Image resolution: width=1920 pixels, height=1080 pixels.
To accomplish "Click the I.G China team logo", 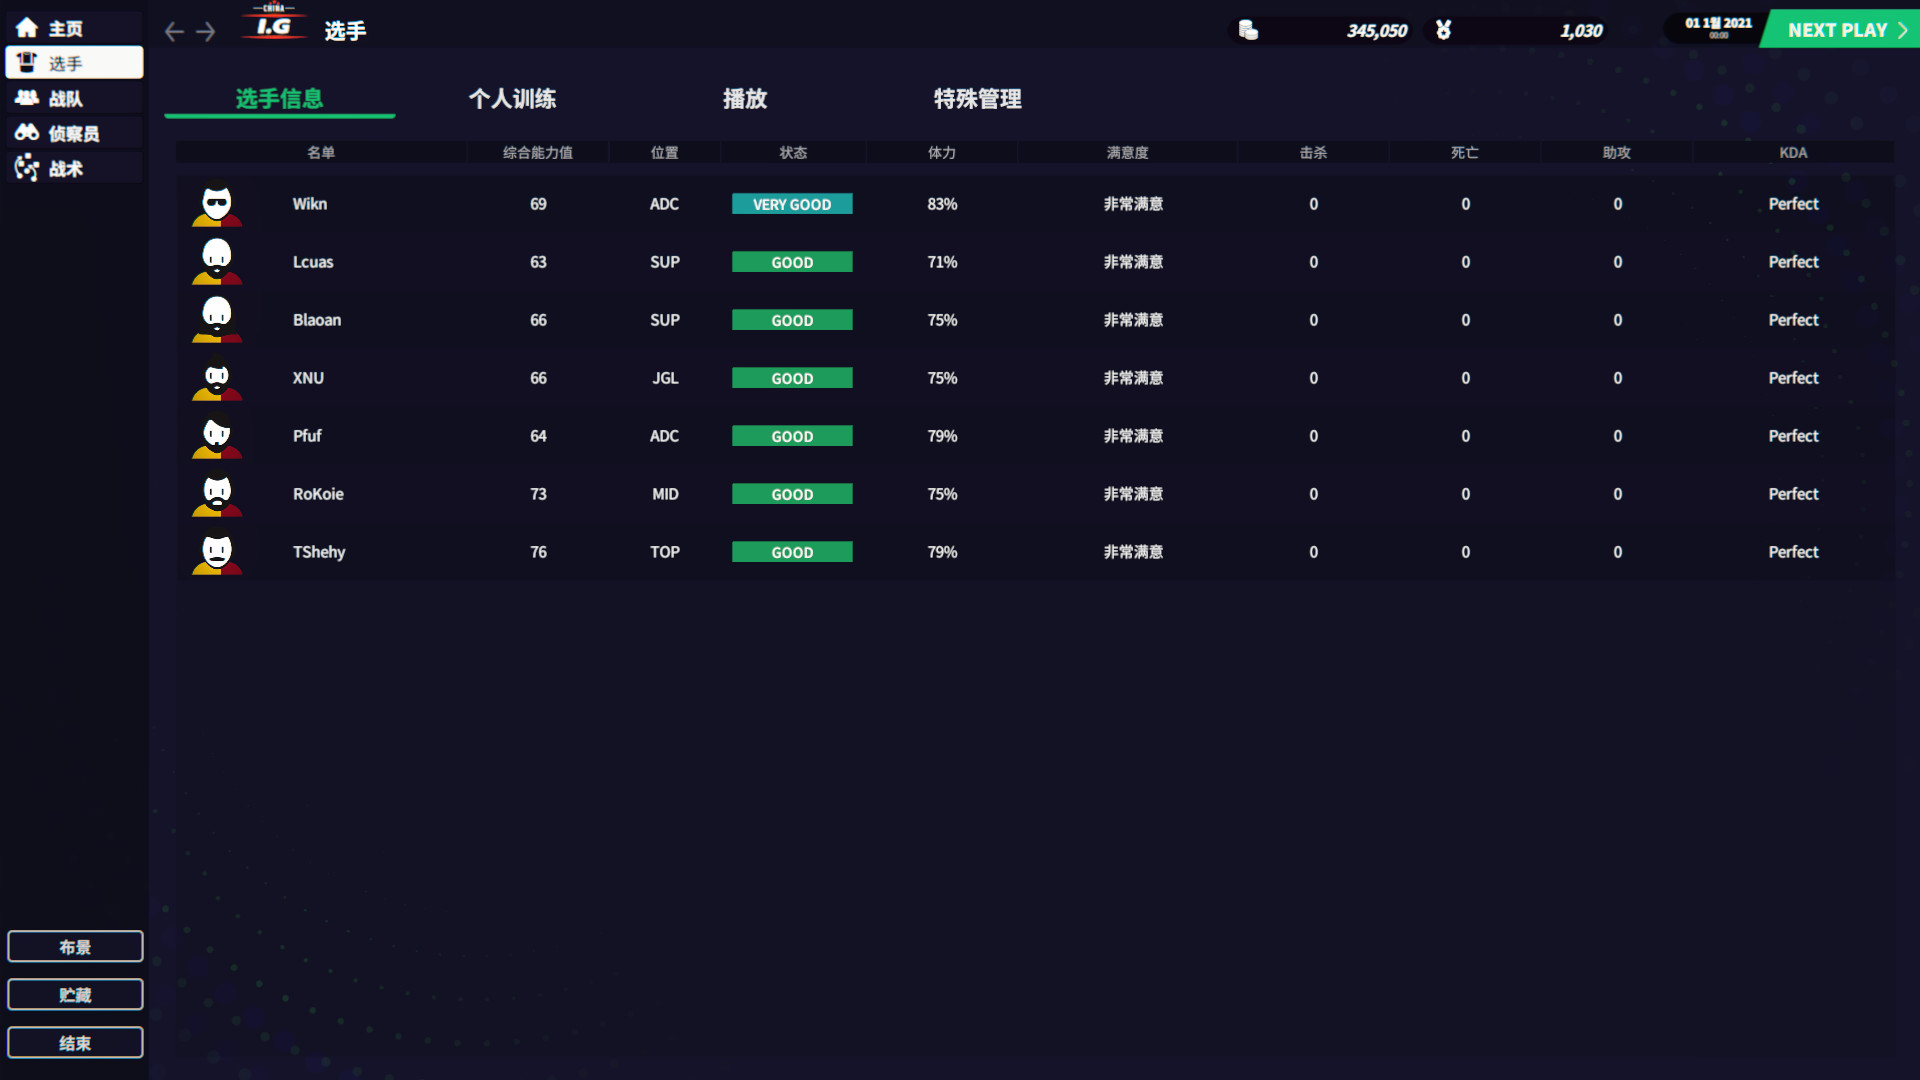I will click(272, 25).
